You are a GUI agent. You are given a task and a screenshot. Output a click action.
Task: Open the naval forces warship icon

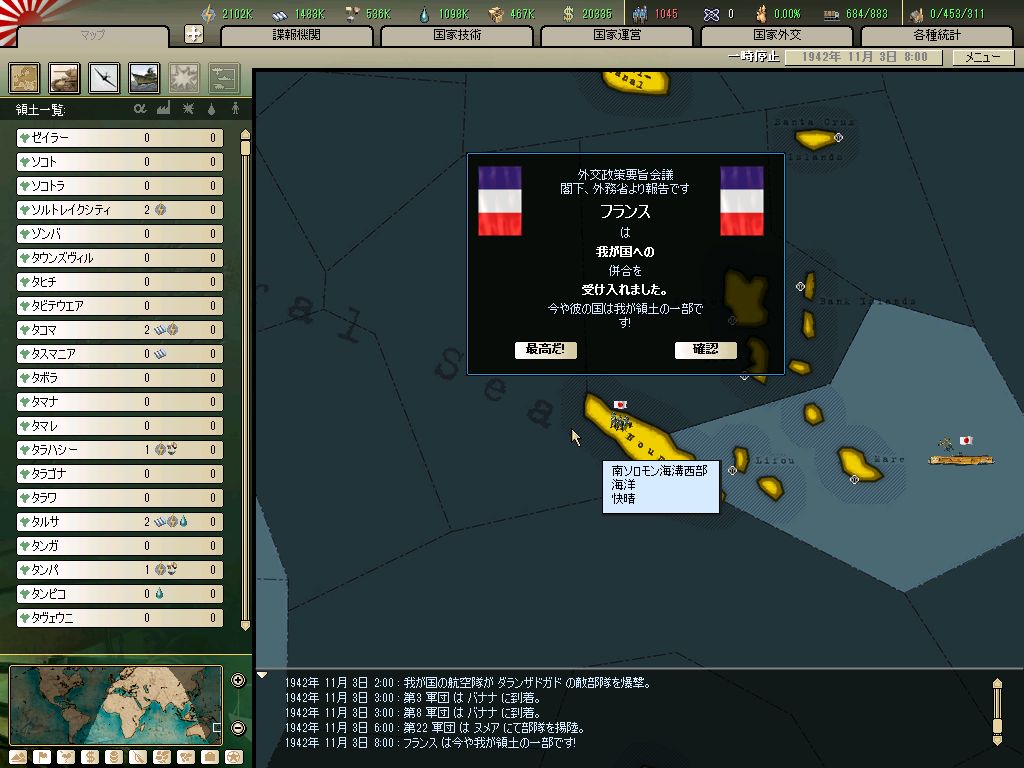[x=144, y=78]
